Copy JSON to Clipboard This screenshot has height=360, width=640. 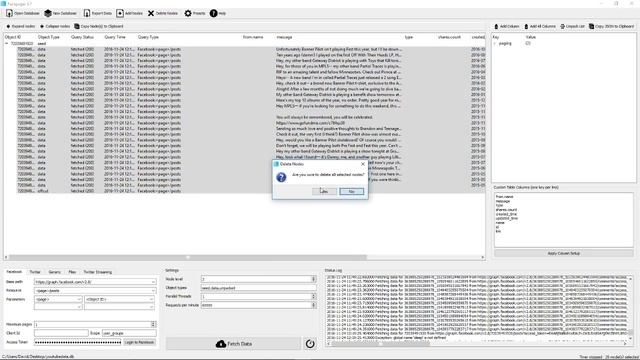click(x=611, y=26)
